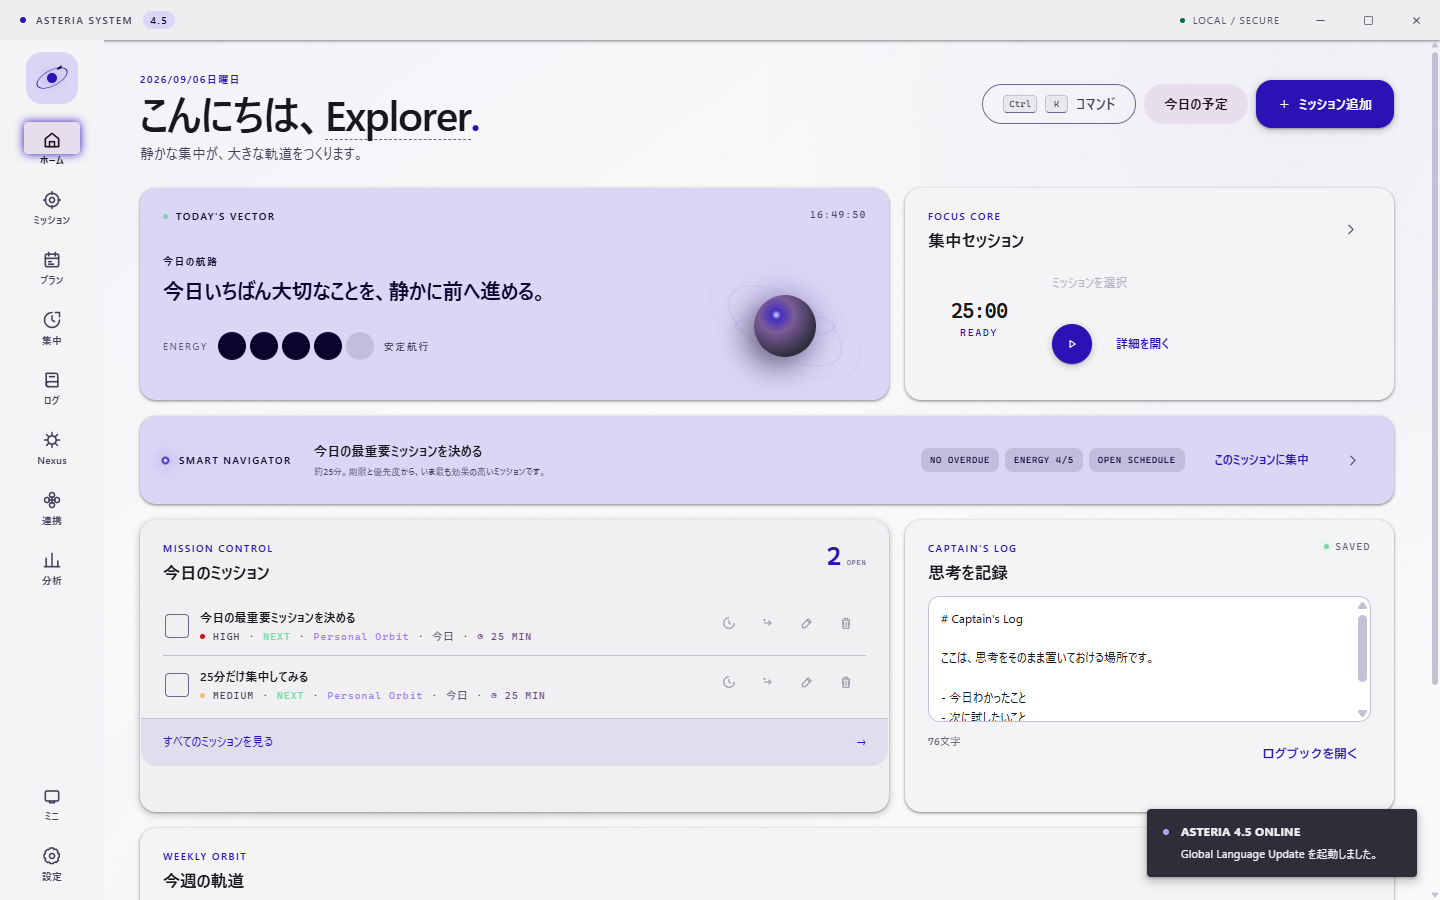Screen dimensions: 1440x900
Task: Open the Ctrl K コマンド palette
Action: click(1059, 104)
